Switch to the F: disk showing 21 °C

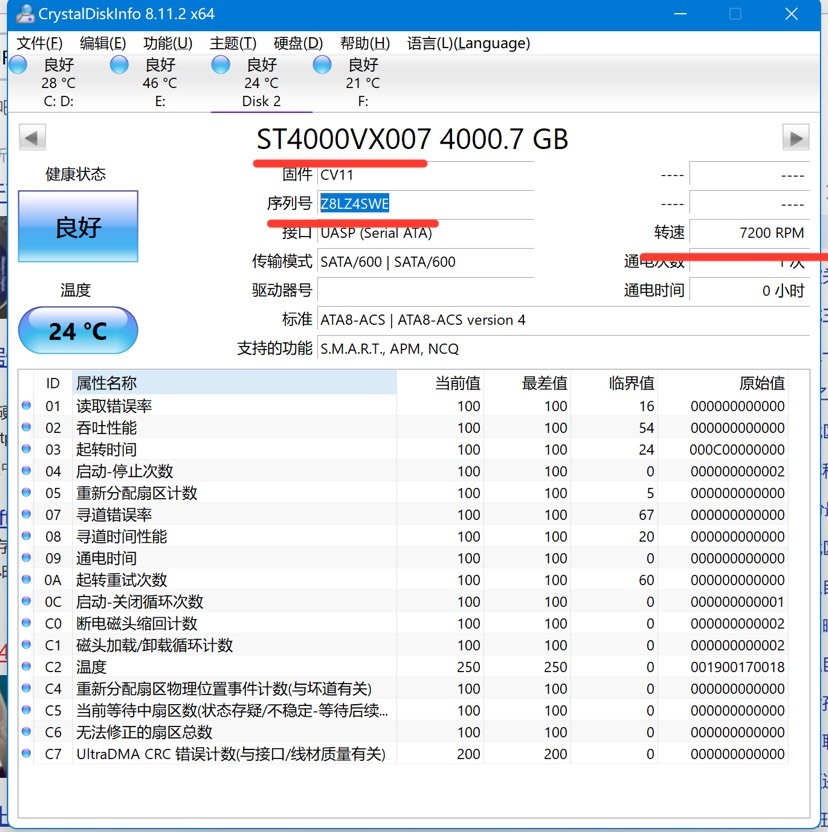pos(363,83)
